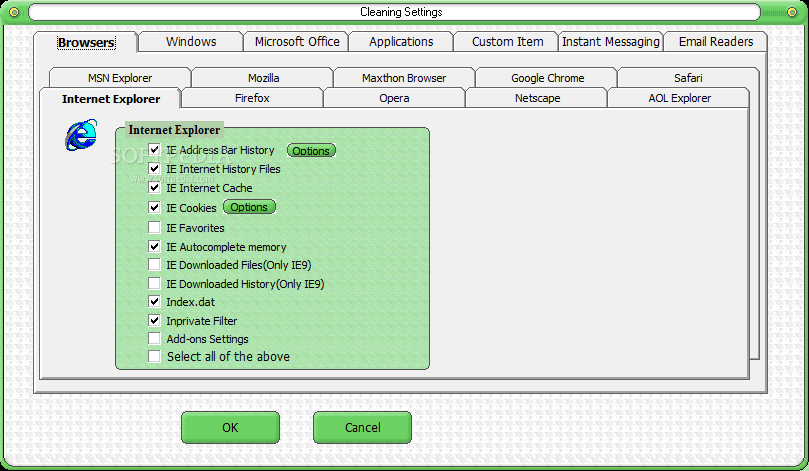Select the Applications tab
Viewport: 809px width, 471px height.
pos(401,42)
